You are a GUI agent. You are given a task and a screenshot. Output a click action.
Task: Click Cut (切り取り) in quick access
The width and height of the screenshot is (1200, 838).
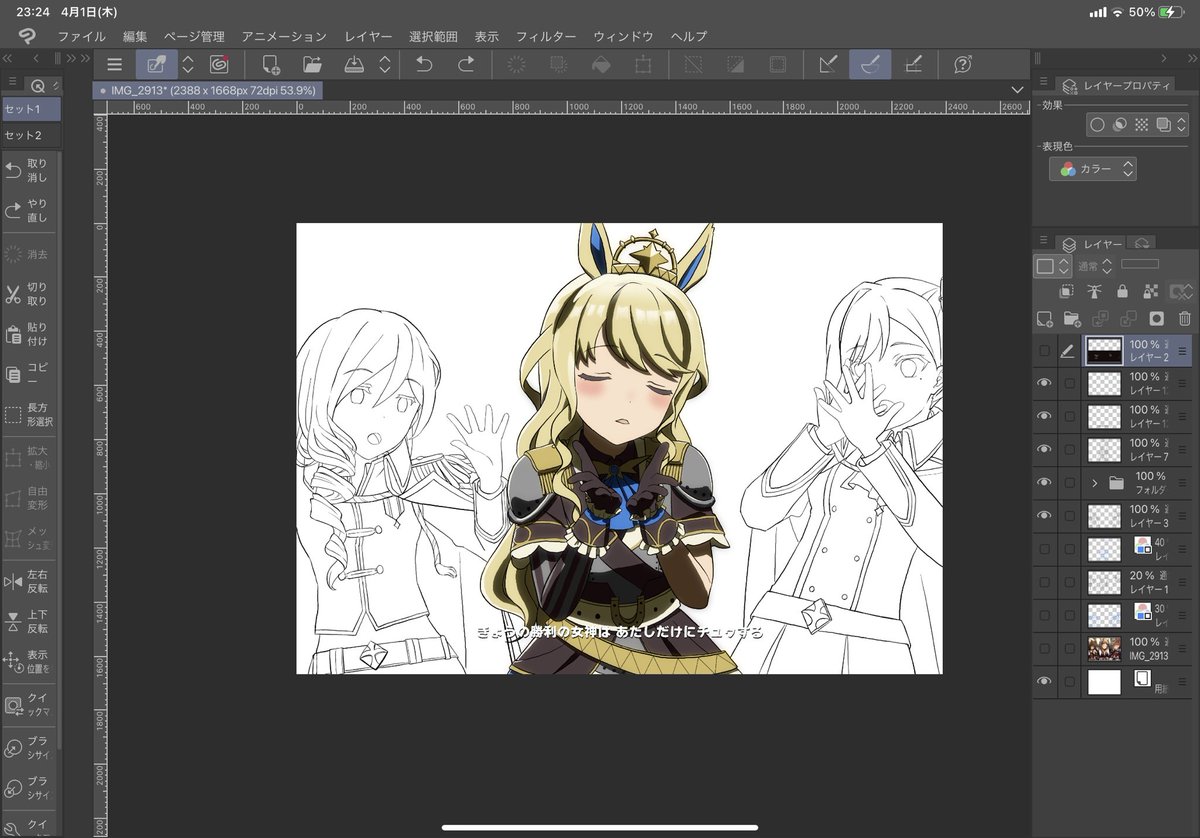[28, 293]
